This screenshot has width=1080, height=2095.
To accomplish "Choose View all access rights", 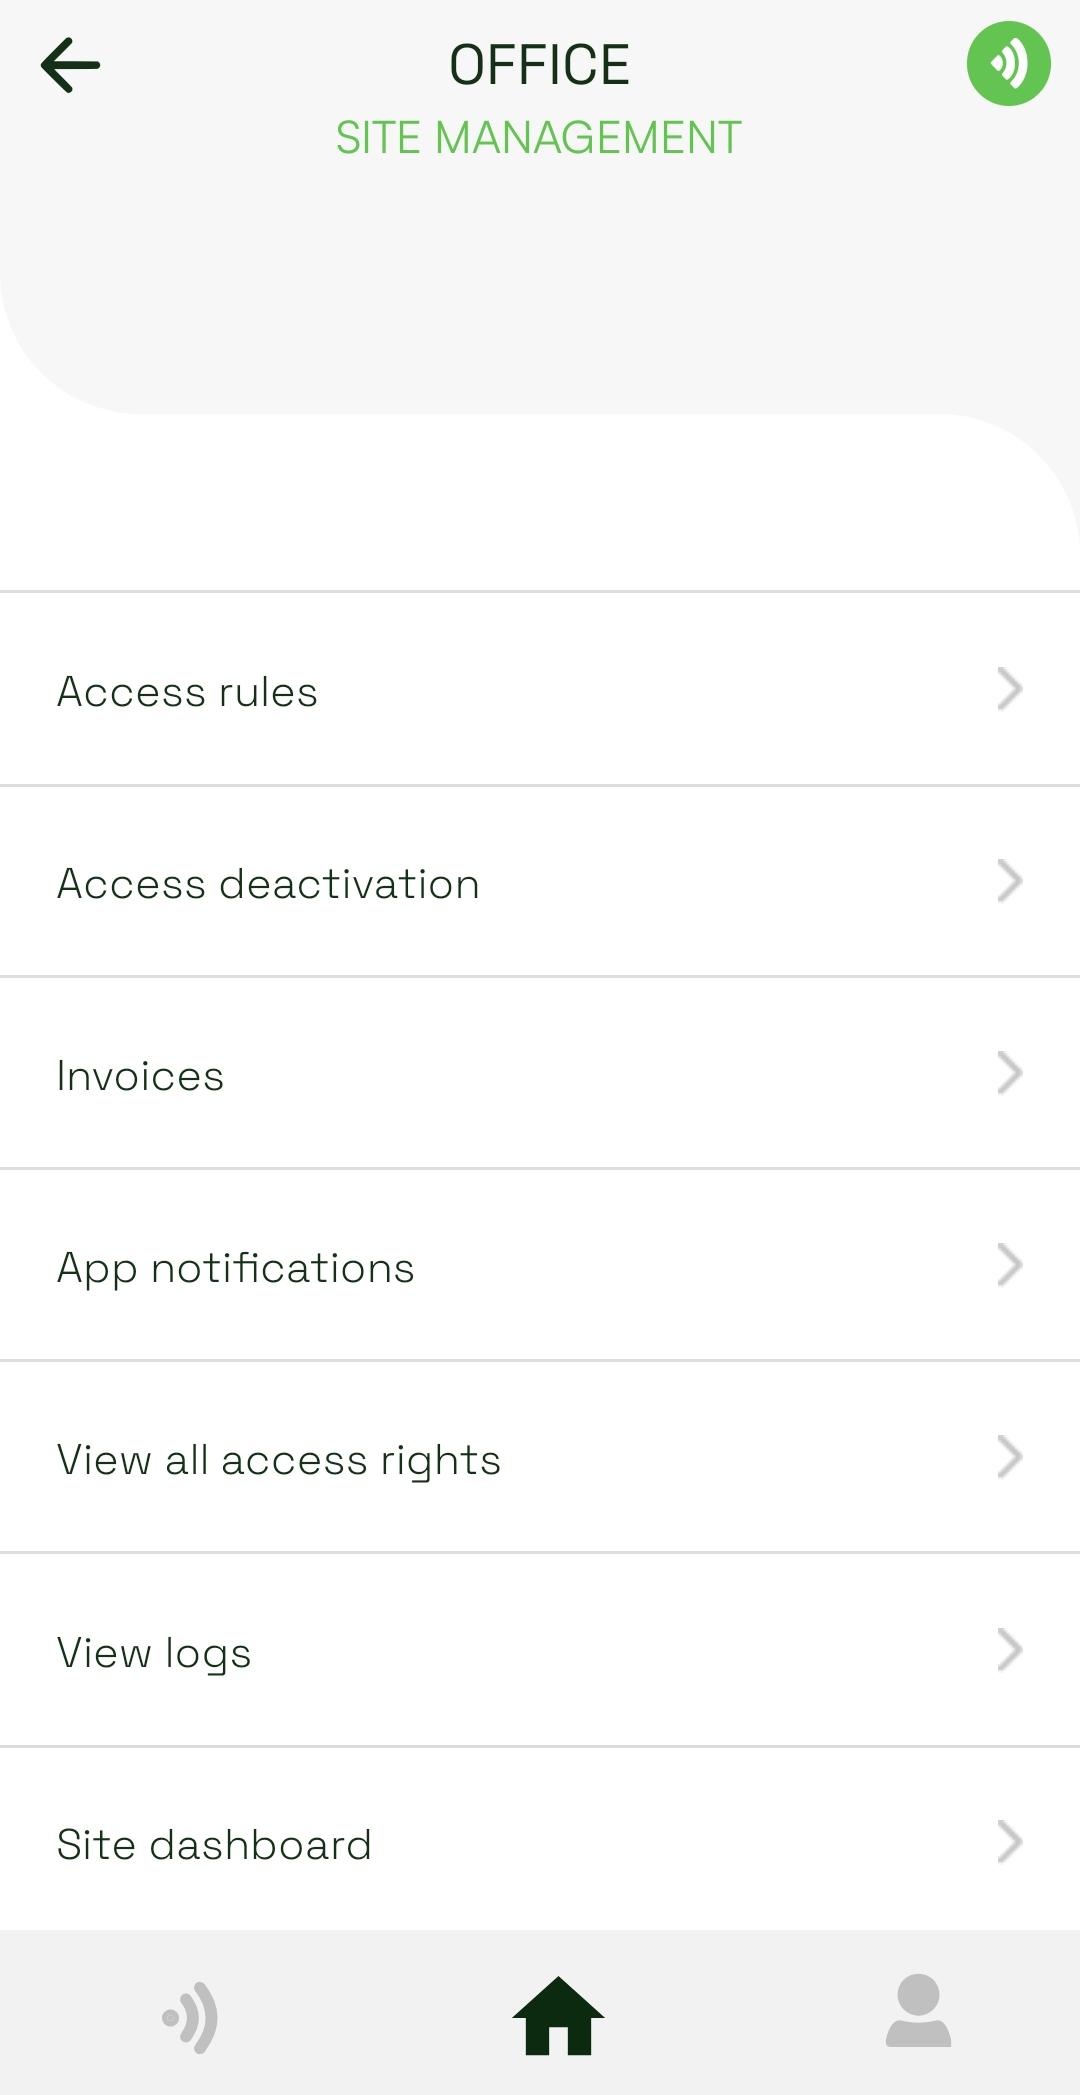I will pos(278,1460).
